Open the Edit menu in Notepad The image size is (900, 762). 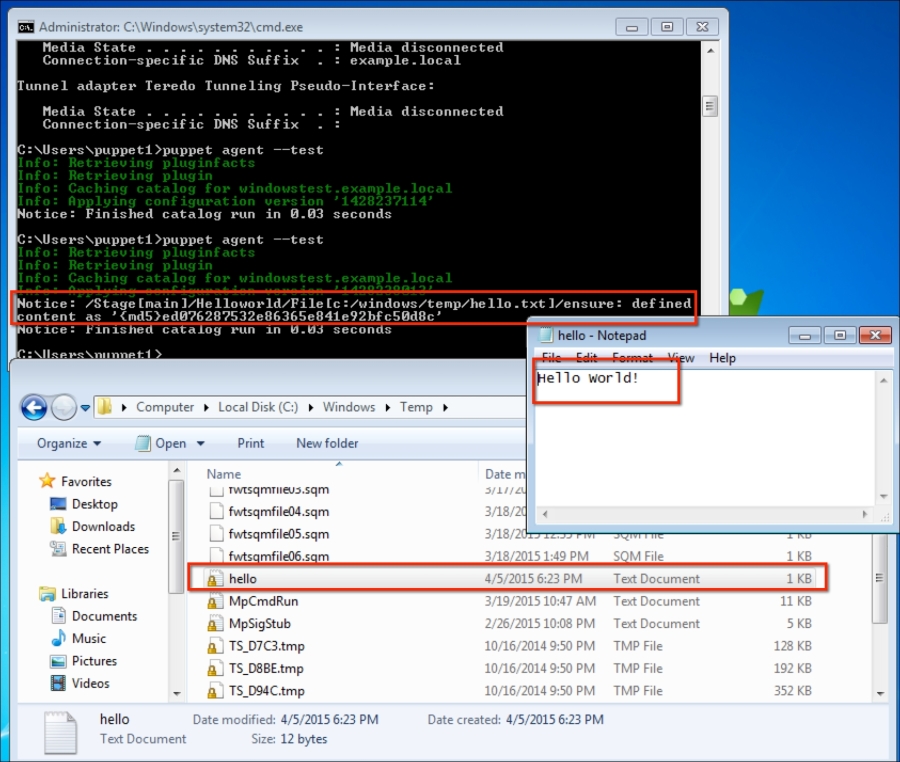pyautogui.click(x=586, y=357)
